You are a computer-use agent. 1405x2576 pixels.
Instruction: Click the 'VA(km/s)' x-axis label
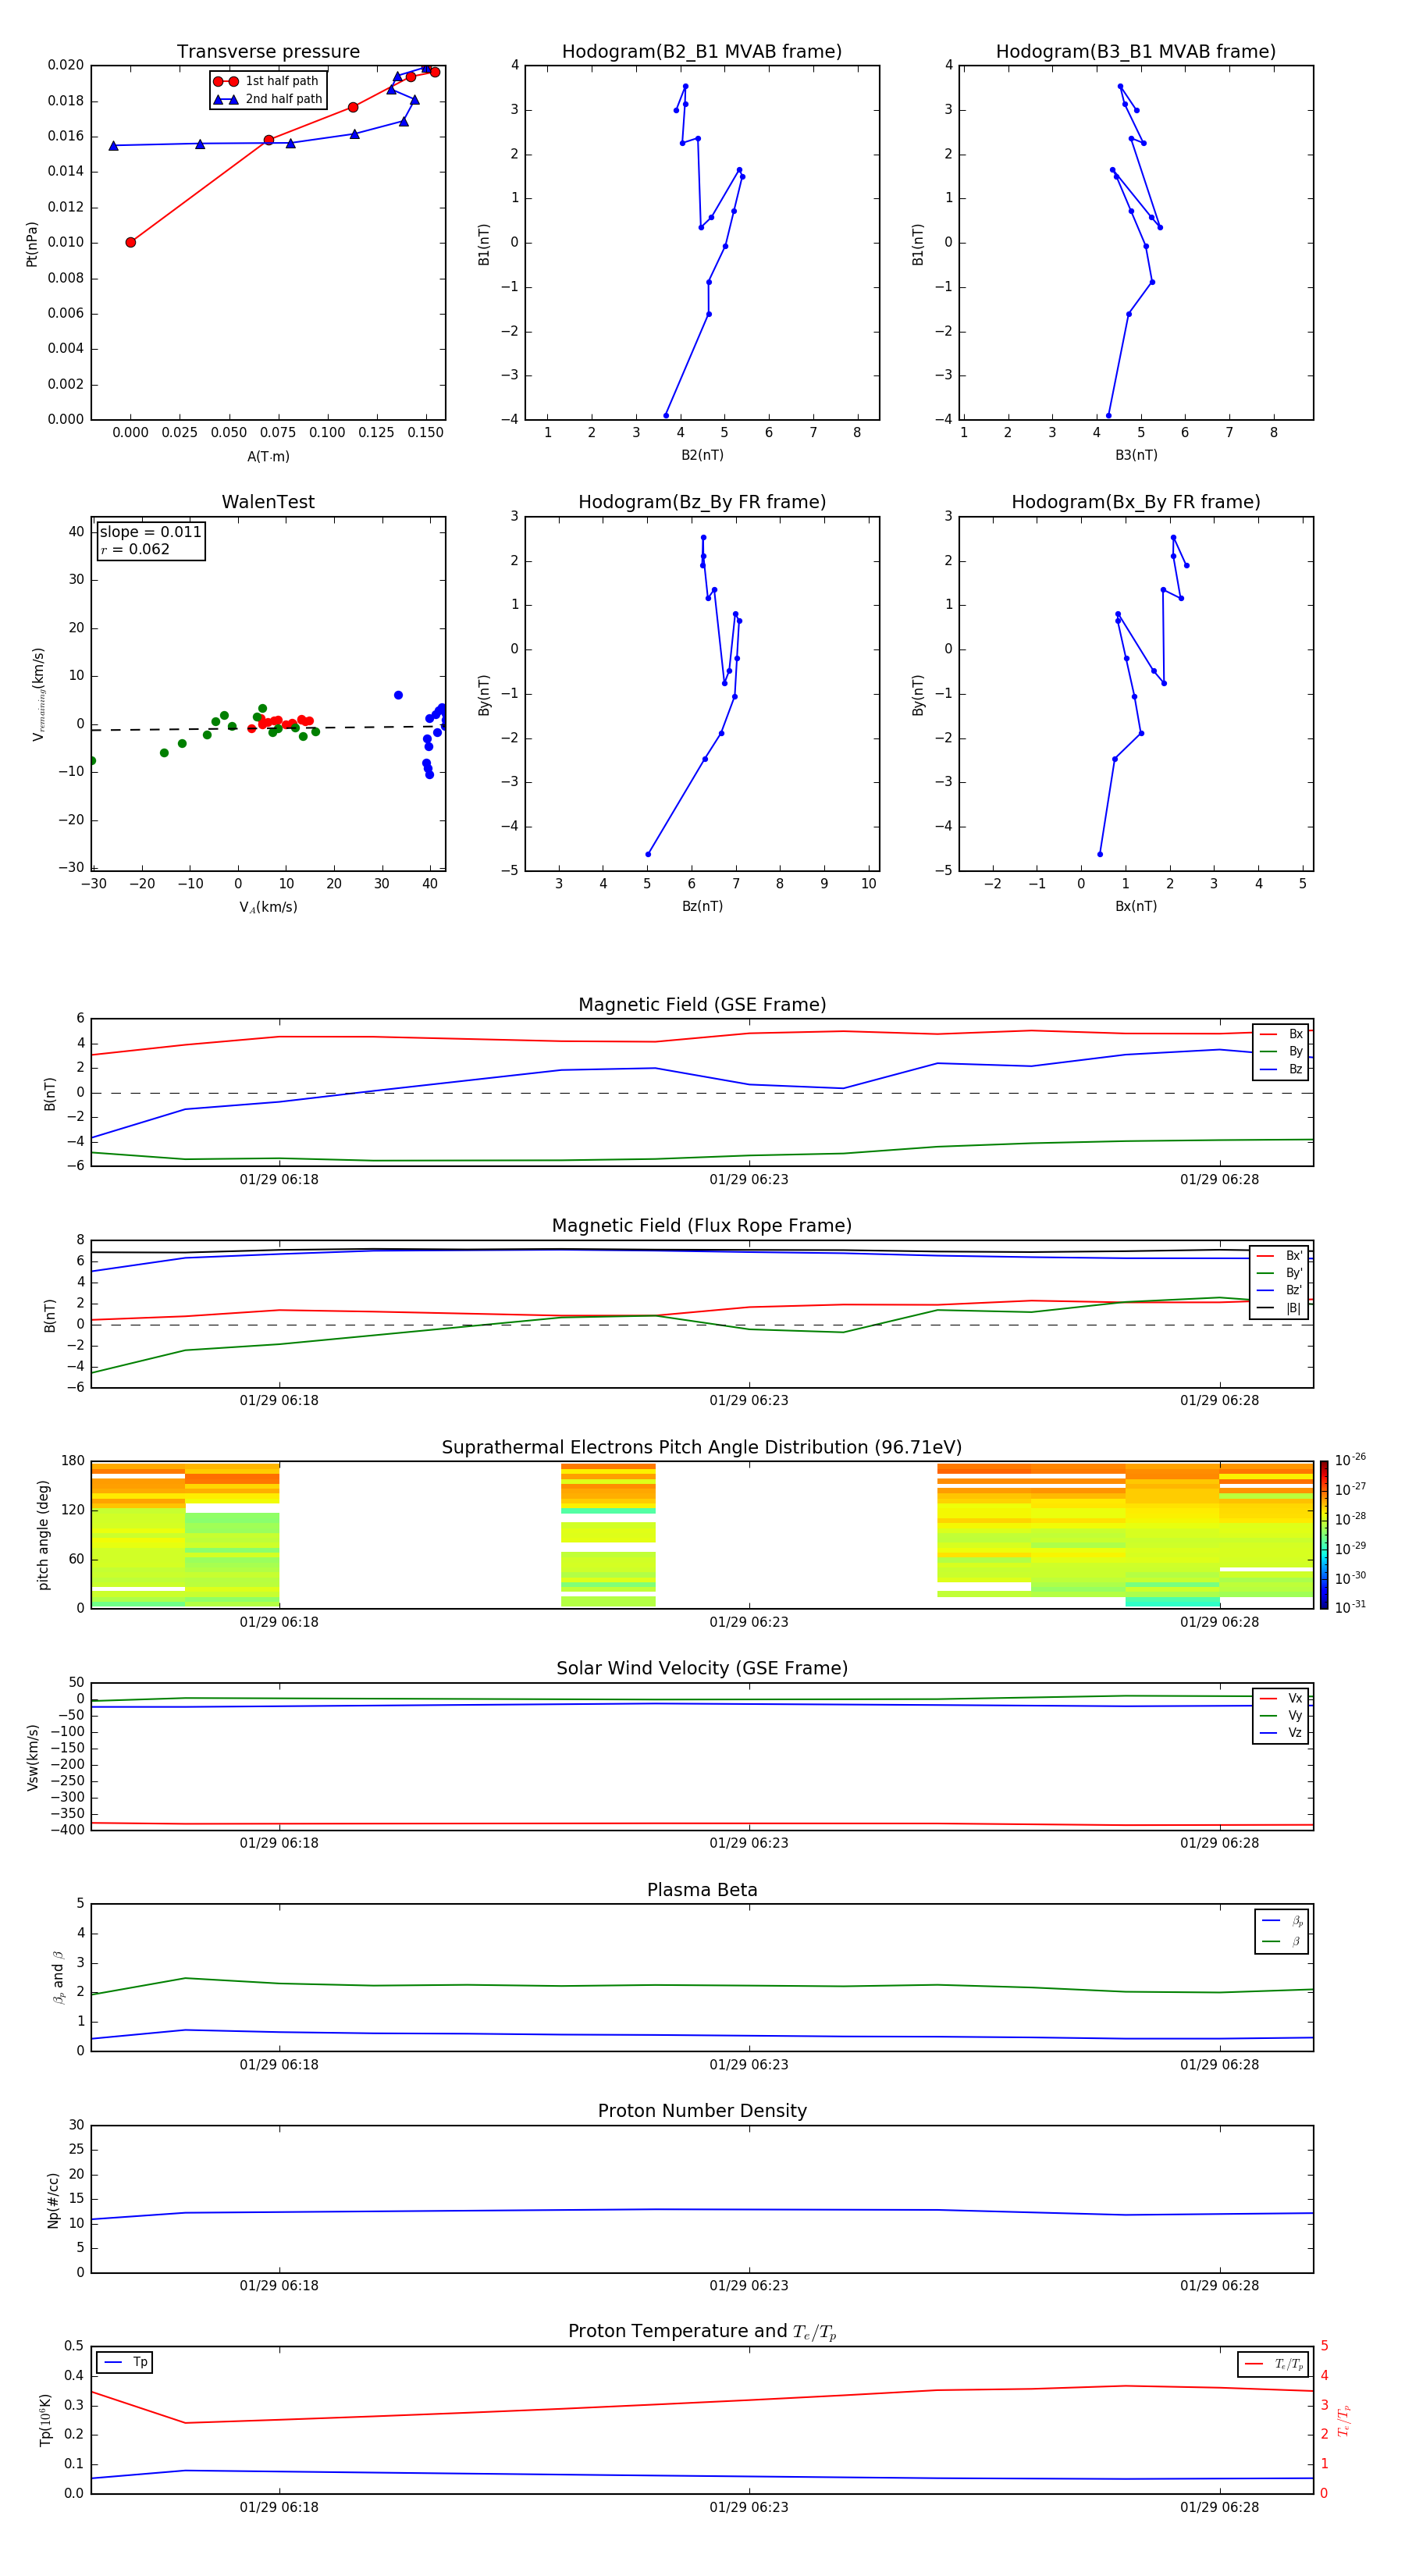click(x=268, y=908)
